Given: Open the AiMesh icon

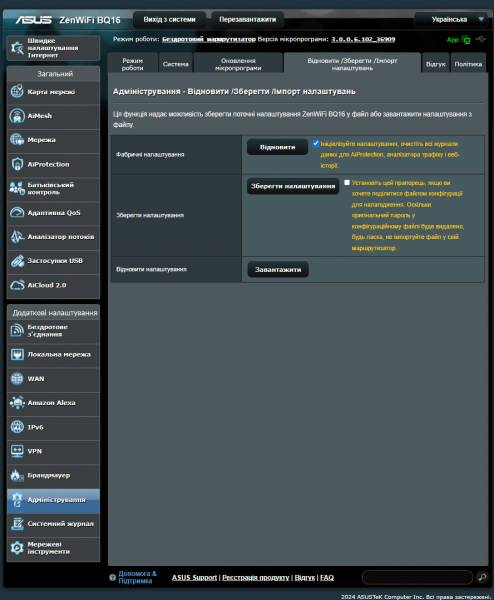Looking at the screenshot, I should click(x=17, y=116).
